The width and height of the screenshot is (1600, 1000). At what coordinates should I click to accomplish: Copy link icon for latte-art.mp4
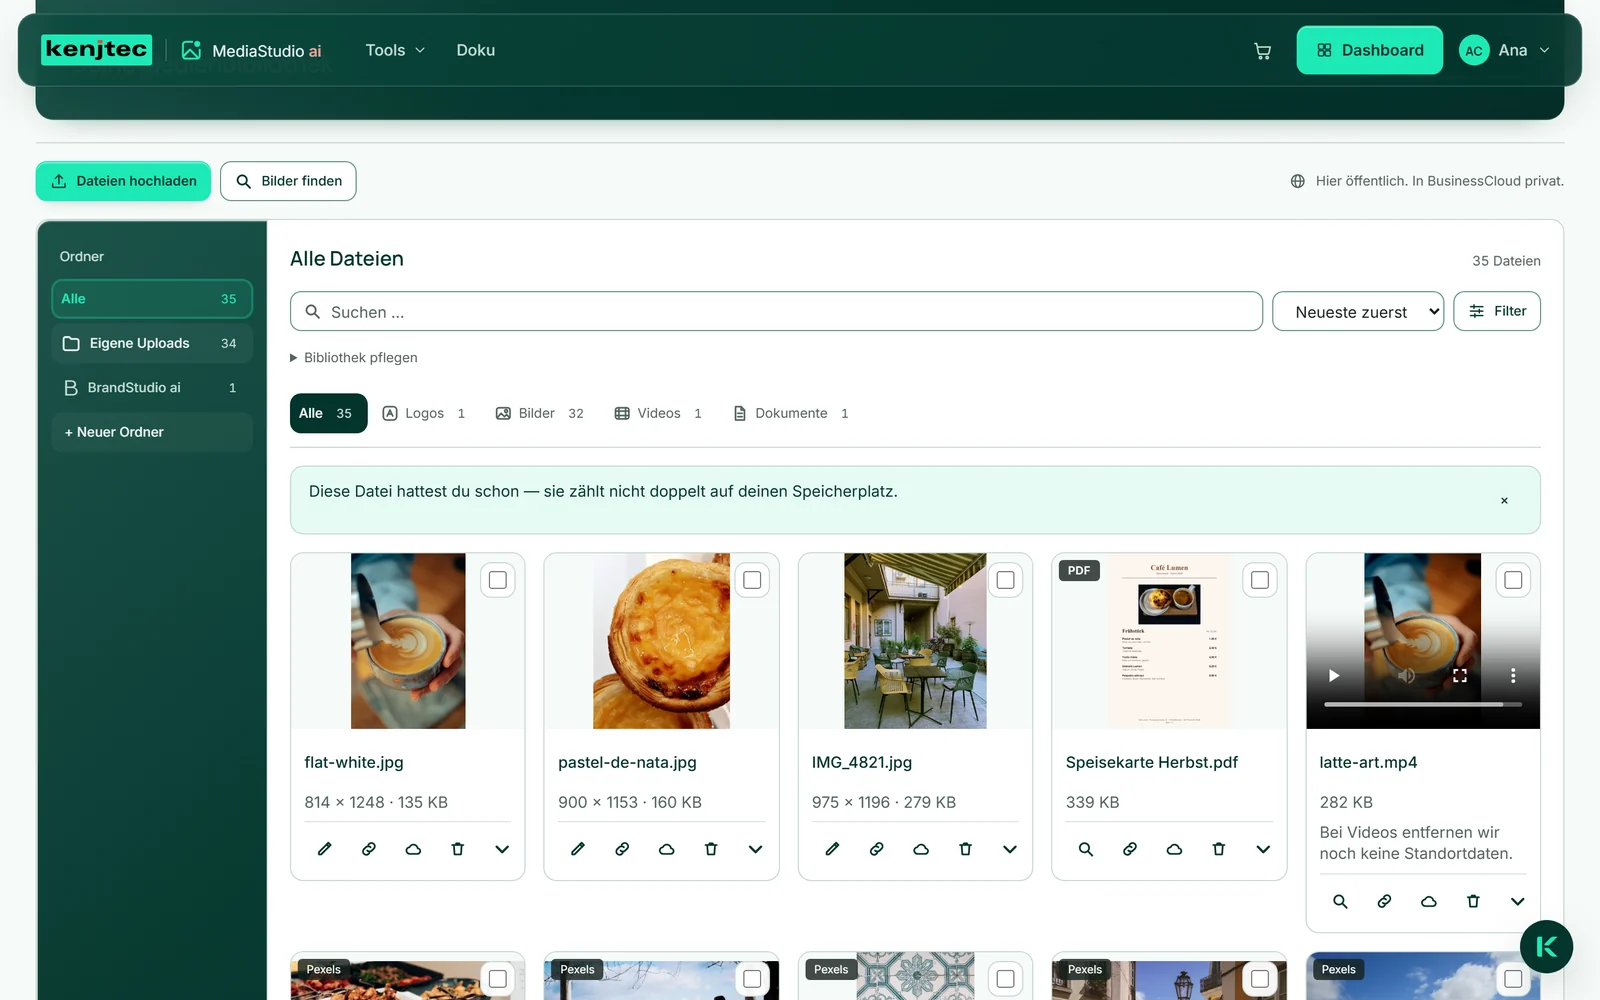[x=1384, y=901]
